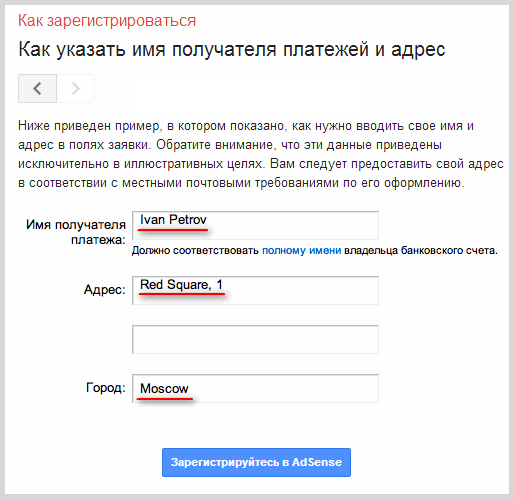The height and width of the screenshot is (499, 514).
Task: Click the page title 'Как указать имя получателя платежей и адрес'
Action: [x=232, y=50]
